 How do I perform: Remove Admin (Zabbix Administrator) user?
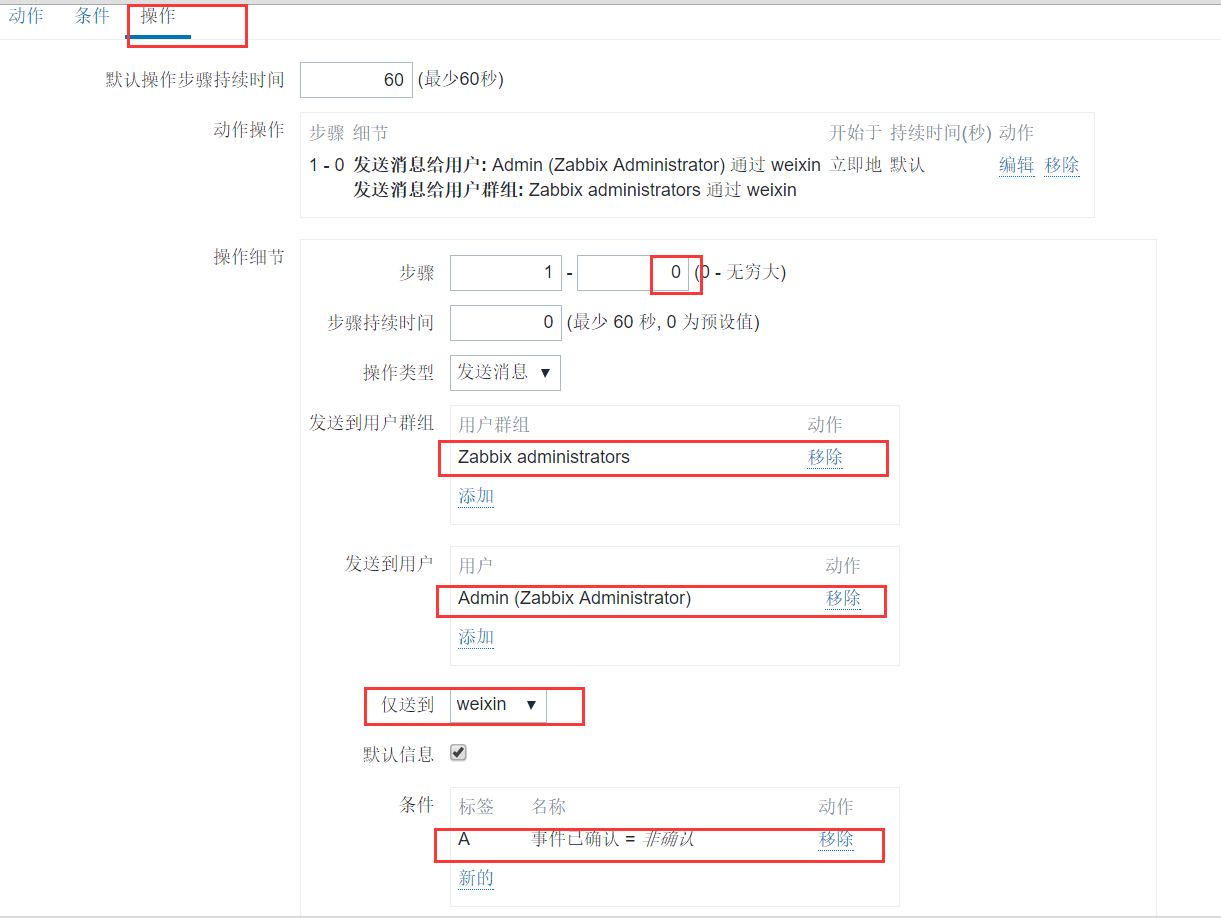click(x=843, y=598)
